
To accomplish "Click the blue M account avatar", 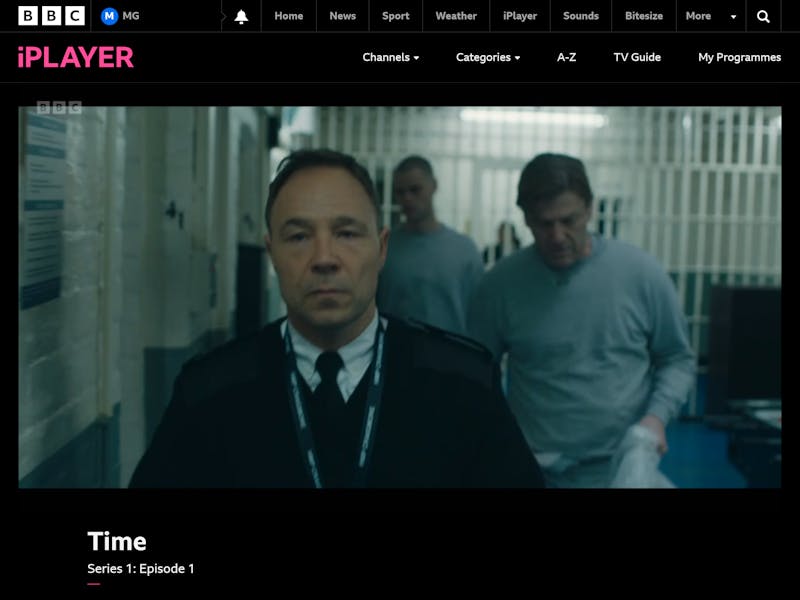I will pyautogui.click(x=109, y=16).
